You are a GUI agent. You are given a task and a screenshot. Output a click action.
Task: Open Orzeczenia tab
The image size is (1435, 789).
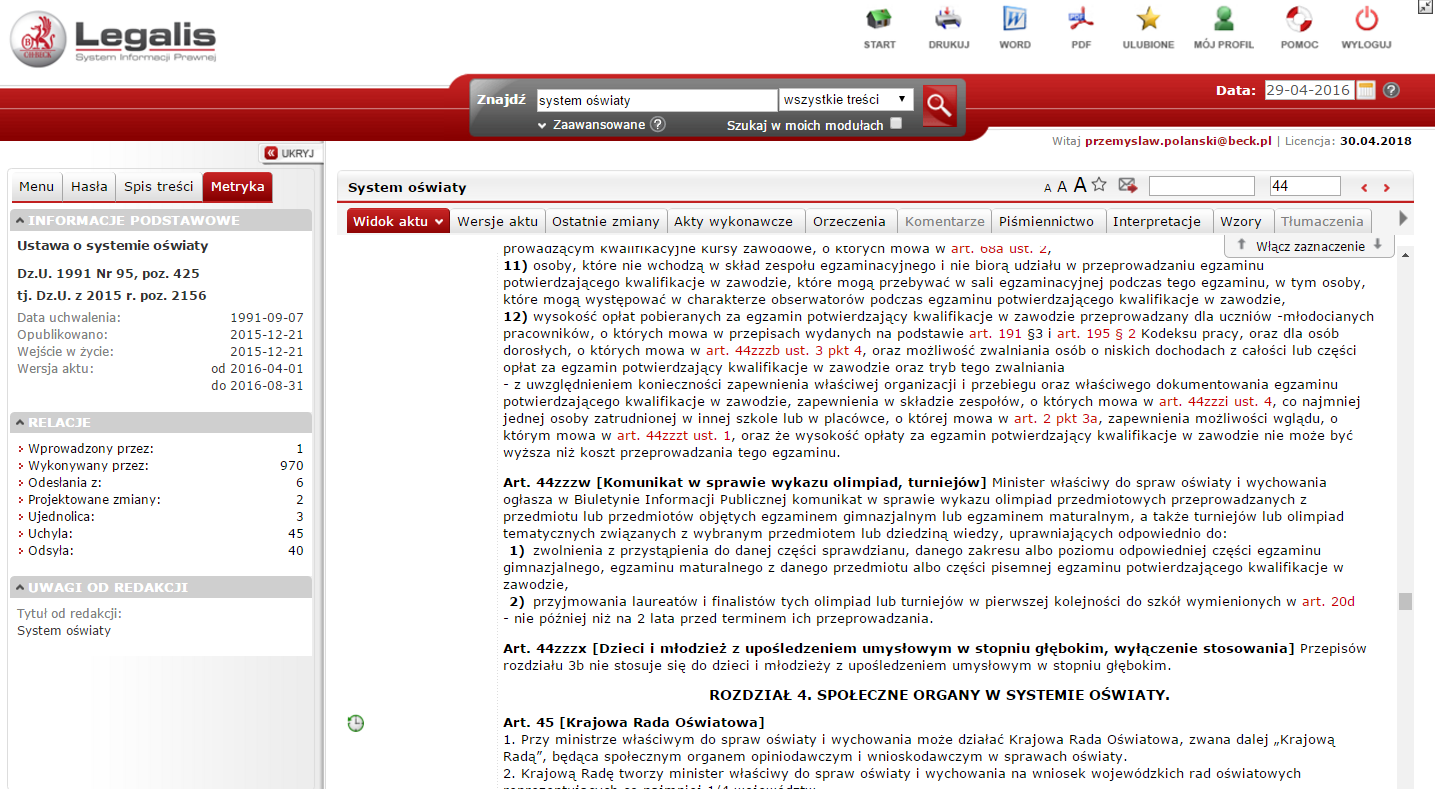pos(849,221)
